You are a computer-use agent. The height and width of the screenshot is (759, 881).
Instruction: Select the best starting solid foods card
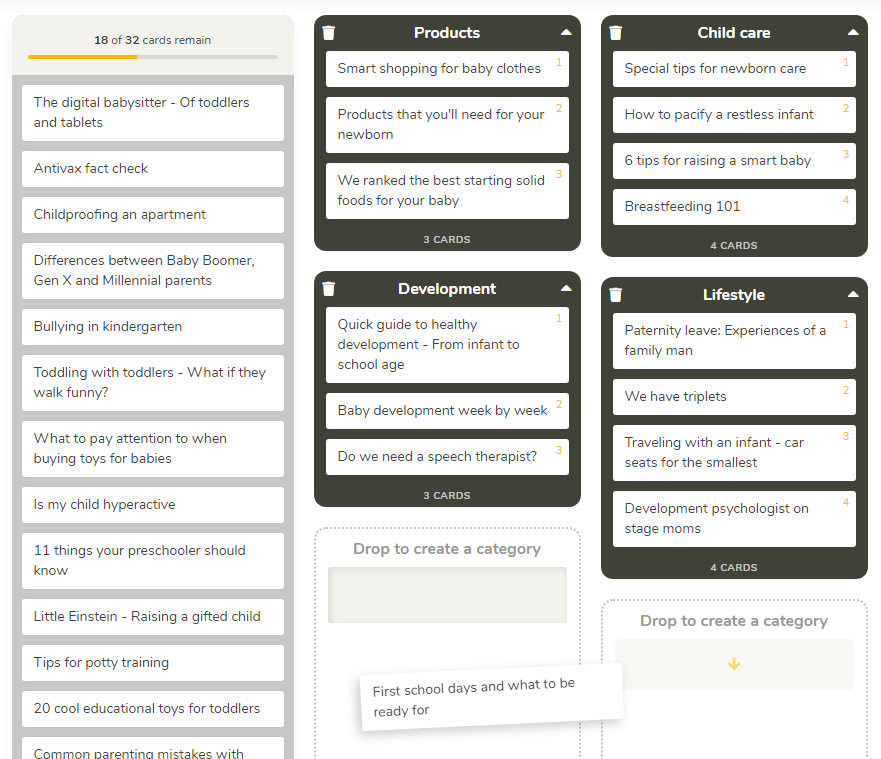coord(447,191)
